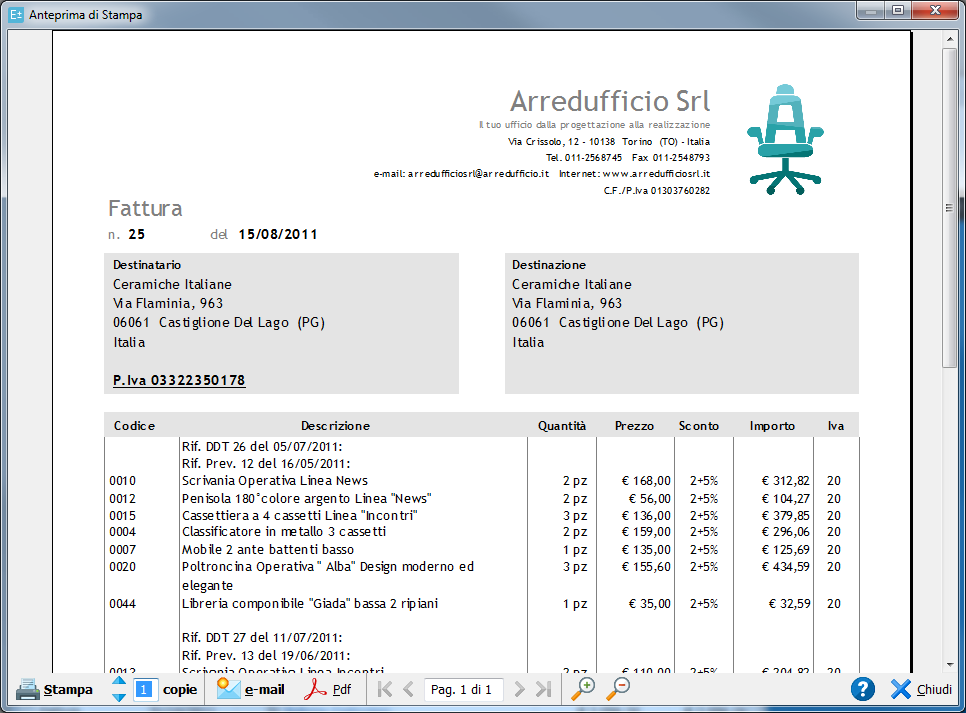Click Chiudi to close the preview

coord(921,689)
